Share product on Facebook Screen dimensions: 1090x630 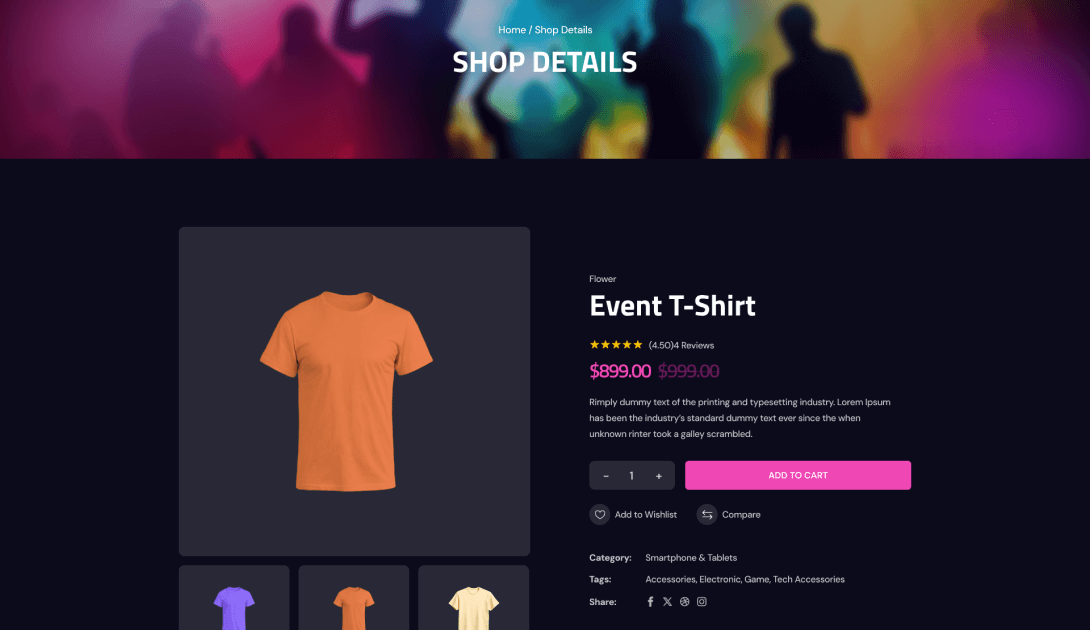click(650, 601)
